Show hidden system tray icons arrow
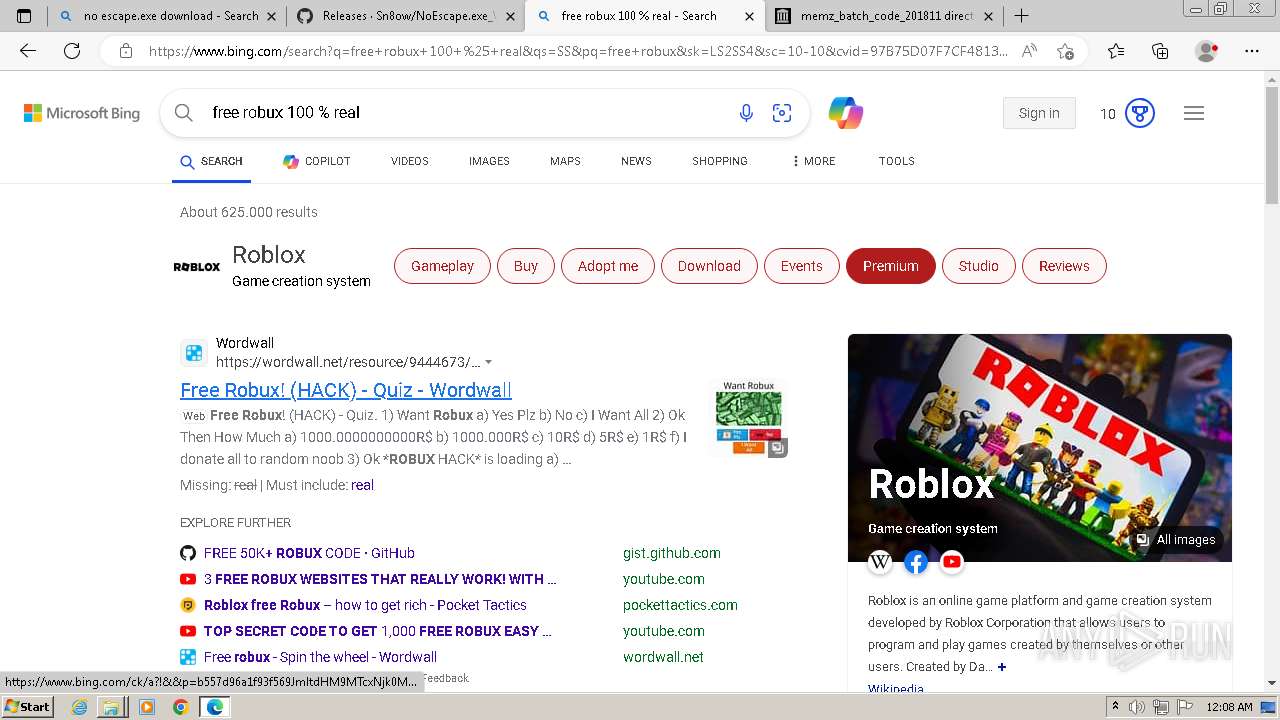Viewport: 1280px width, 720px height. (x=1115, y=707)
